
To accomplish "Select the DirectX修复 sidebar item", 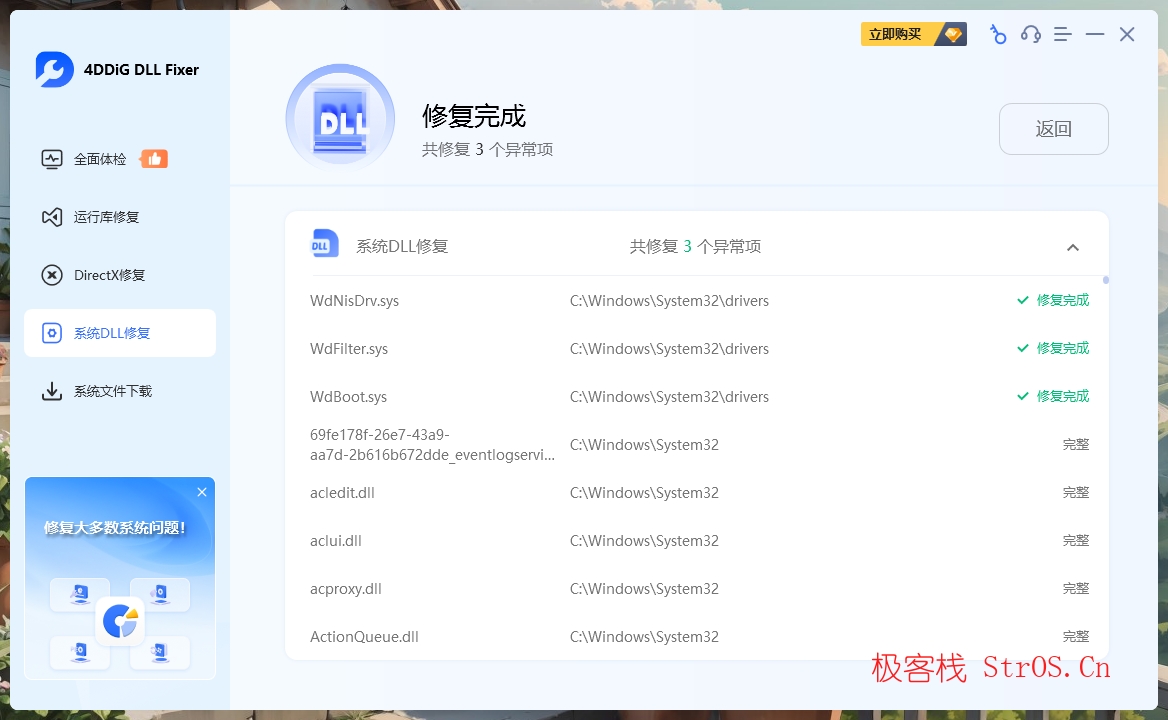I will tap(120, 275).
